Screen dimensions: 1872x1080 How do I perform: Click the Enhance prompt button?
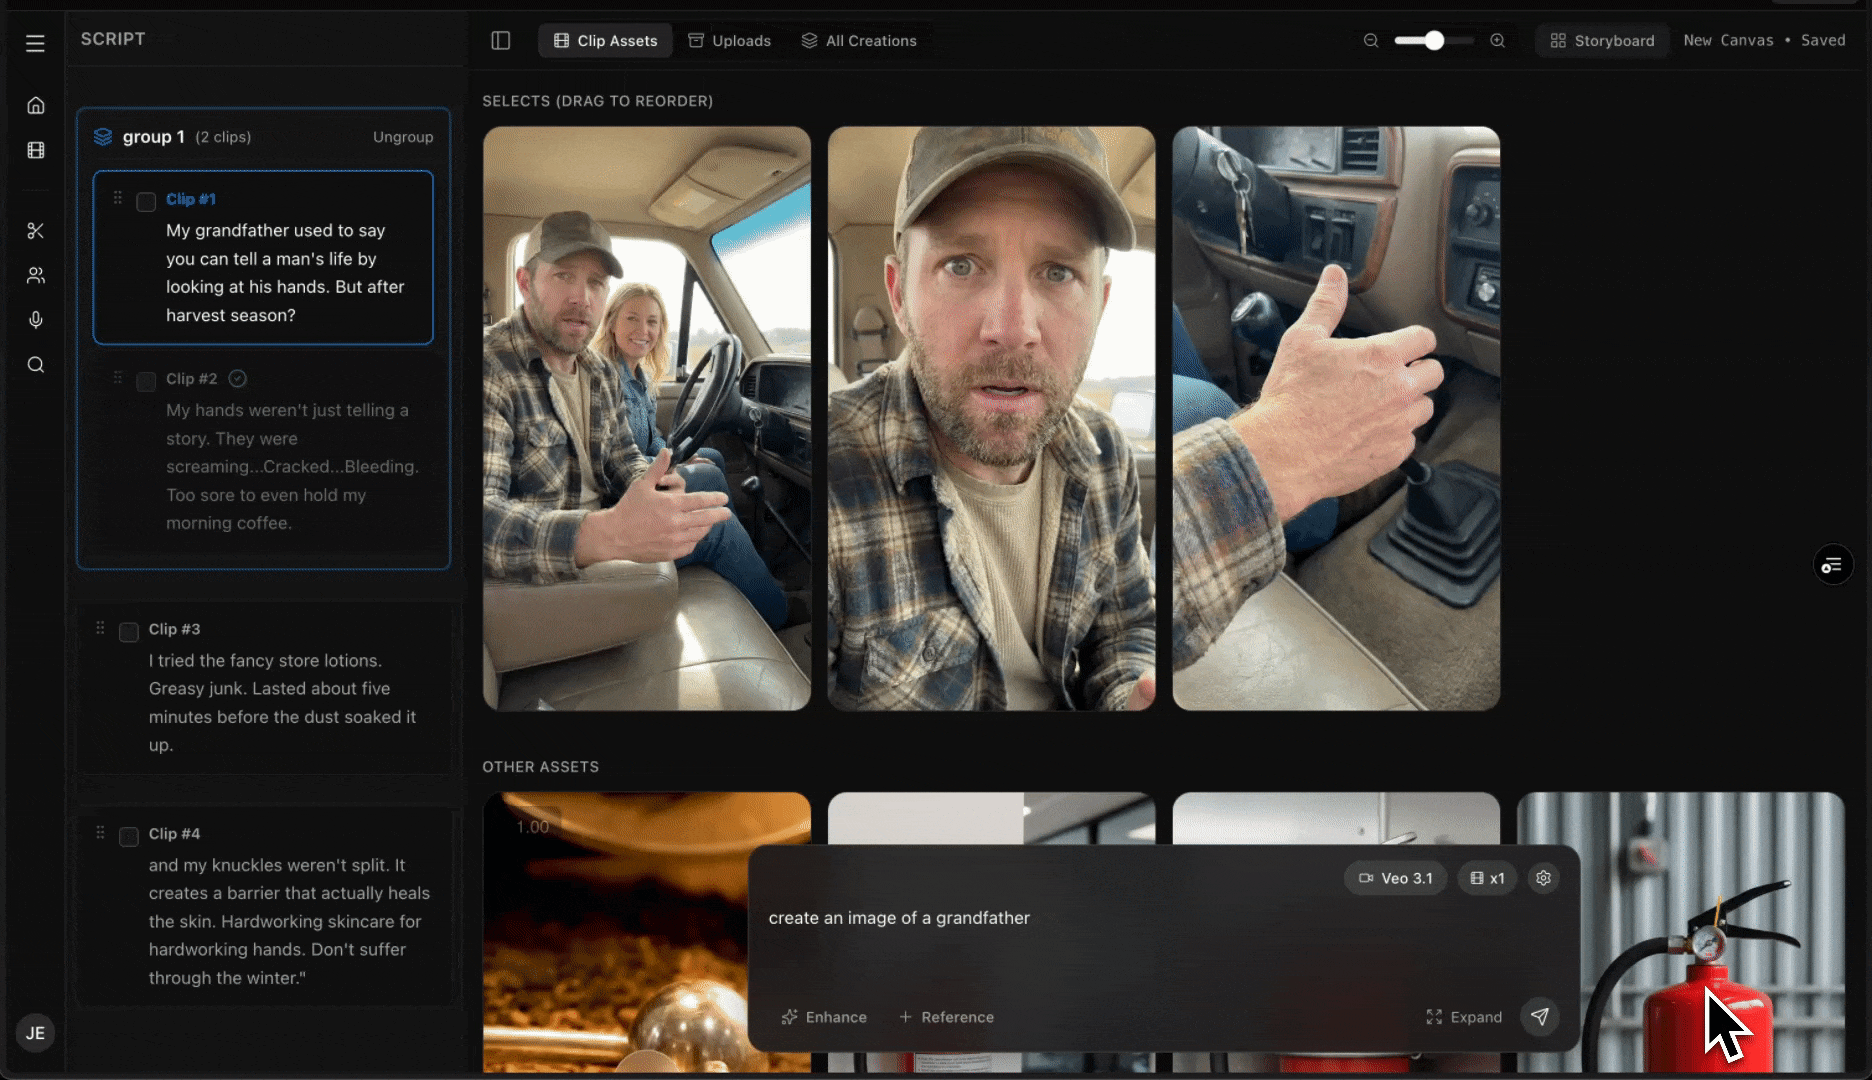click(x=824, y=1017)
